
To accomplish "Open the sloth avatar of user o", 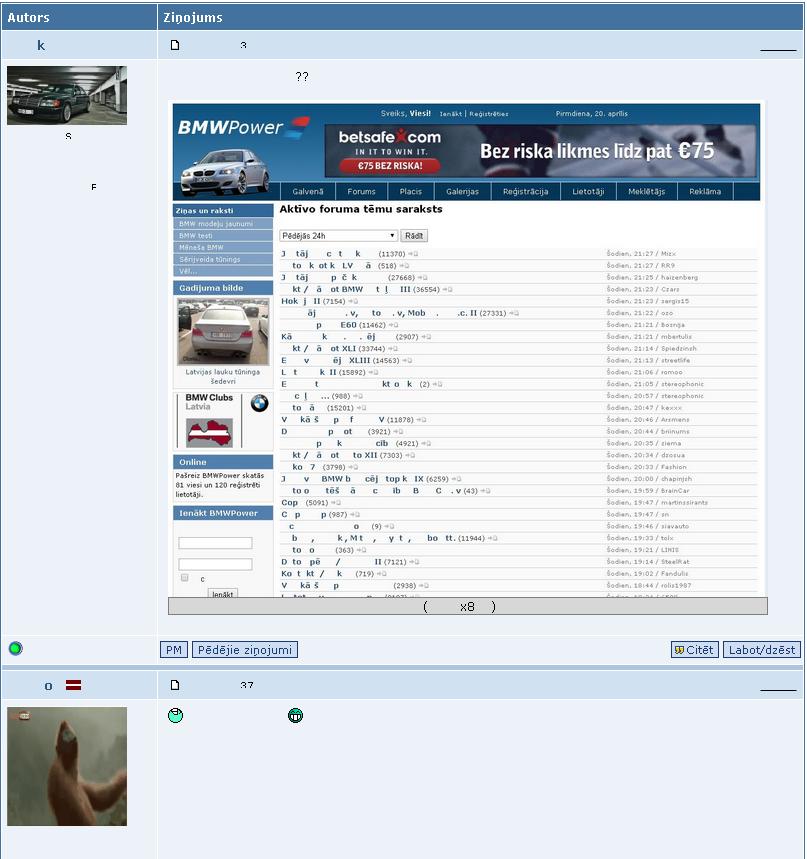I will point(67,766).
